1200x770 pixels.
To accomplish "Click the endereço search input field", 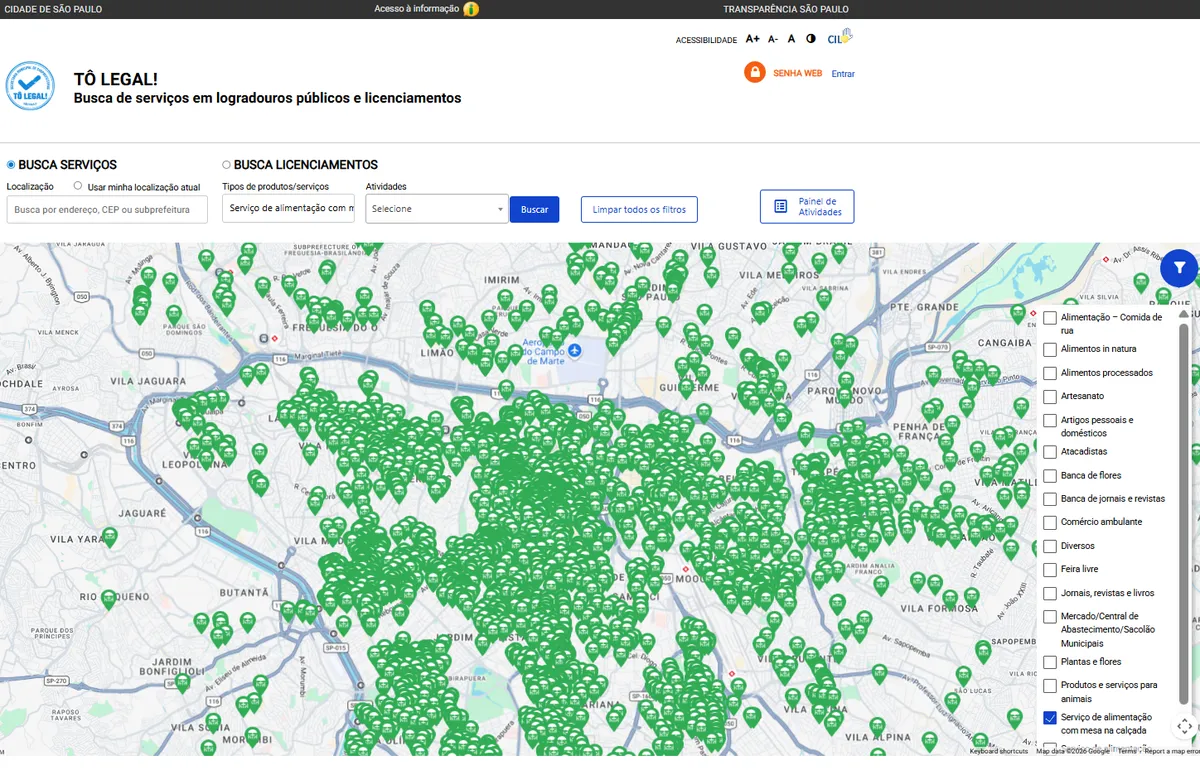I will (x=107, y=209).
